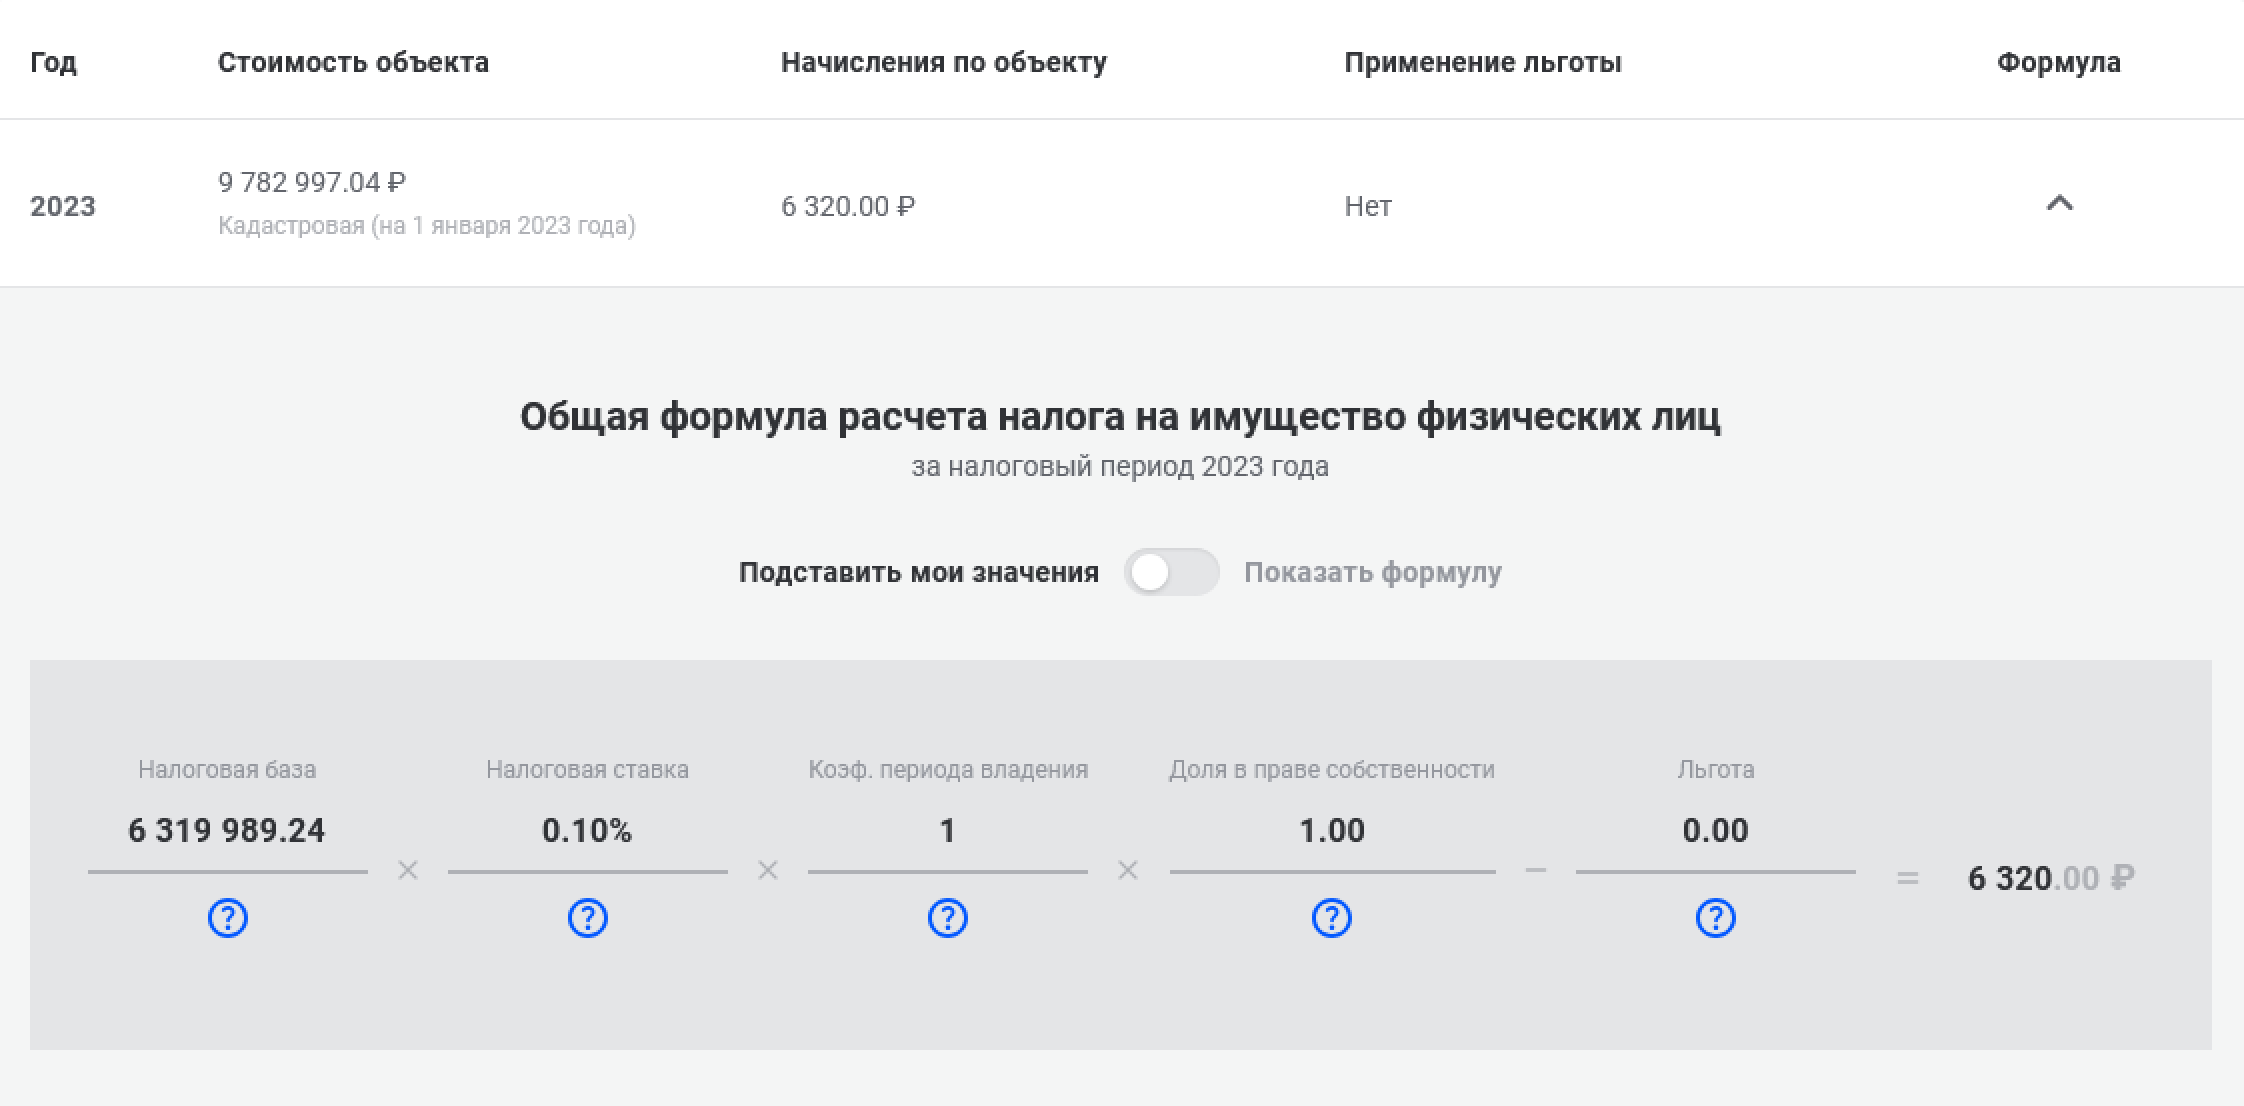Viewport: 2244px width, 1106px height.
Task: Click the ownership share value 1.00
Action: (x=1332, y=830)
